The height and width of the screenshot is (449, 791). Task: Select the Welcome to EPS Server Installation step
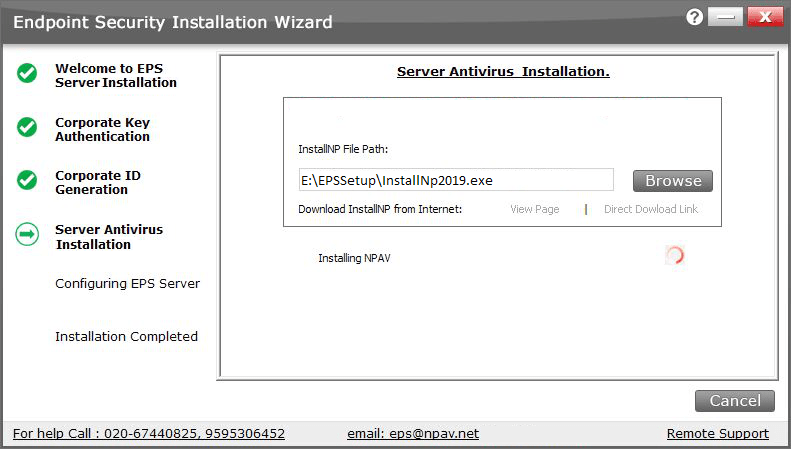(x=116, y=75)
